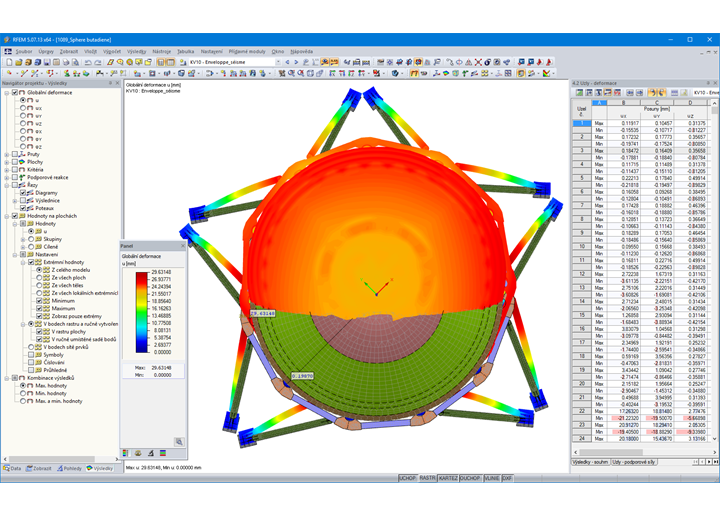
Task: Click the orange back arrow in table toolbar
Action: 652,93
